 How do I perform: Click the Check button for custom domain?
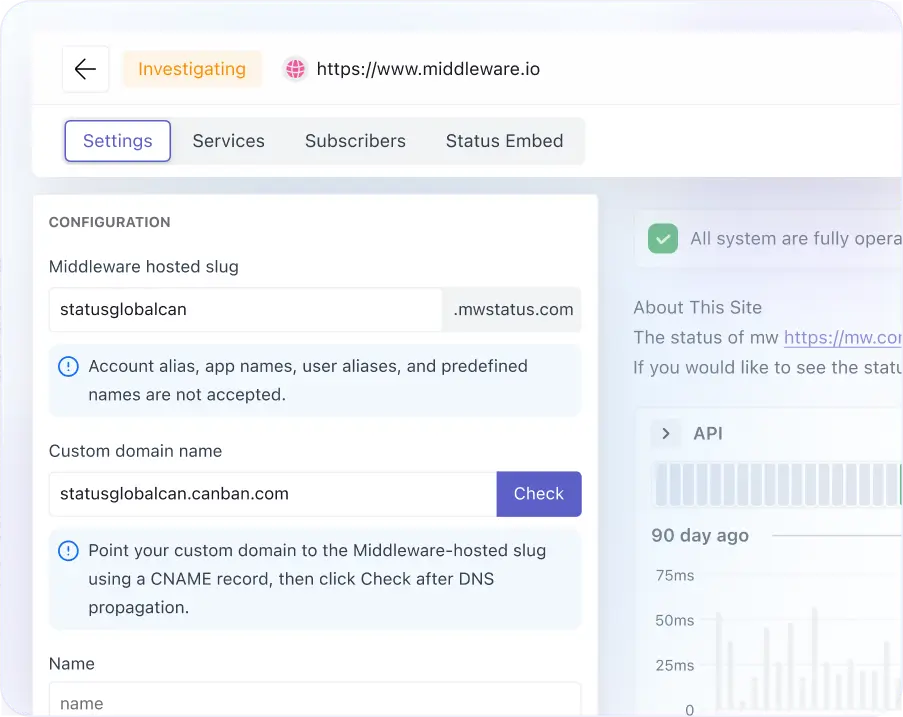[x=538, y=494]
